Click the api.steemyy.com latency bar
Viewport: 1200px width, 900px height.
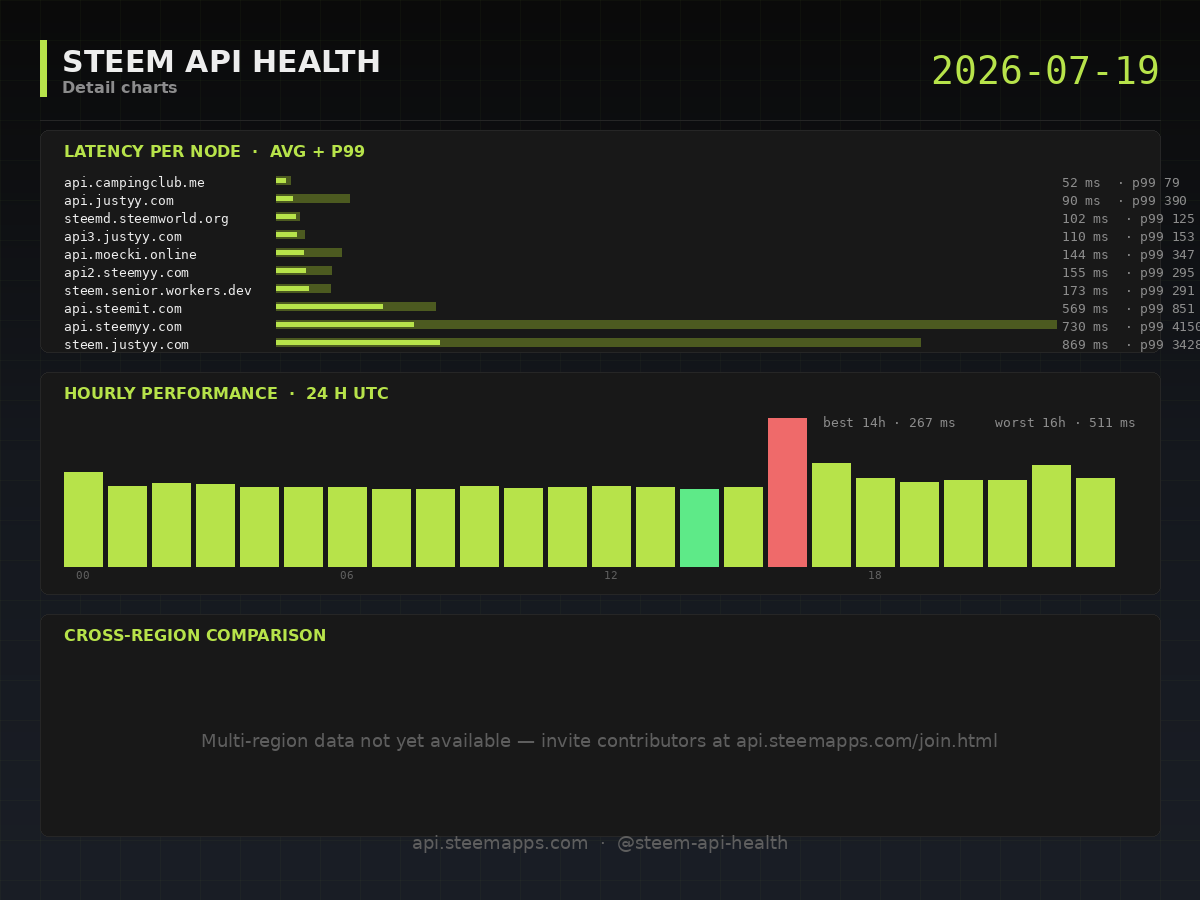[x=666, y=325]
